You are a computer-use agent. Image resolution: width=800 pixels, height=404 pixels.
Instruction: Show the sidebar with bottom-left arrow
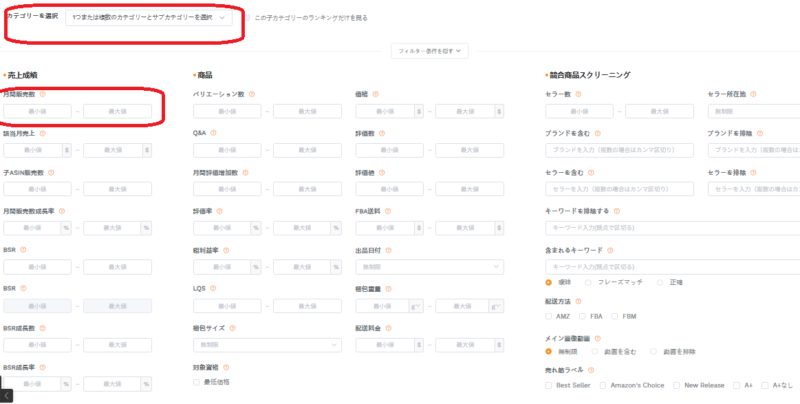(7, 395)
